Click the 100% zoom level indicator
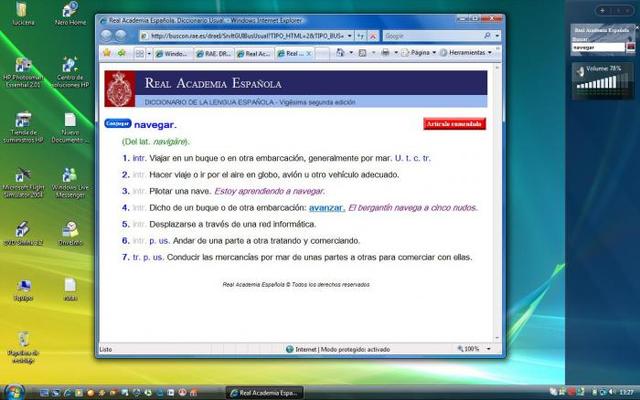Image resolution: width=640 pixels, height=400 pixels. tap(468, 349)
